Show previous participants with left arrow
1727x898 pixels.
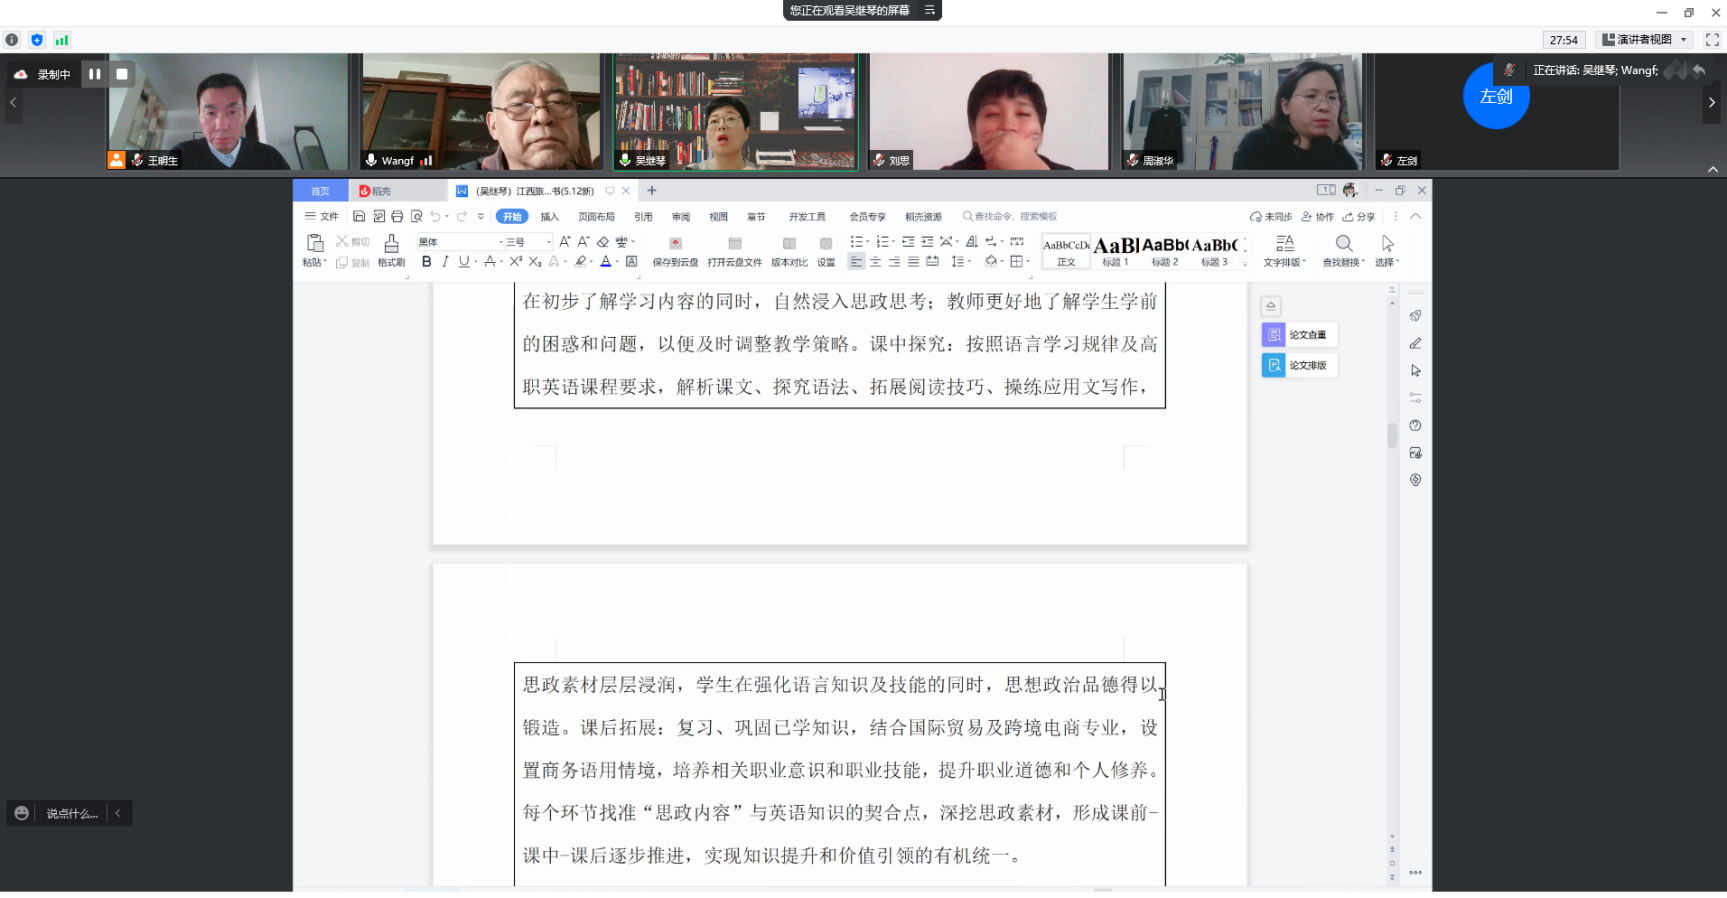(13, 102)
